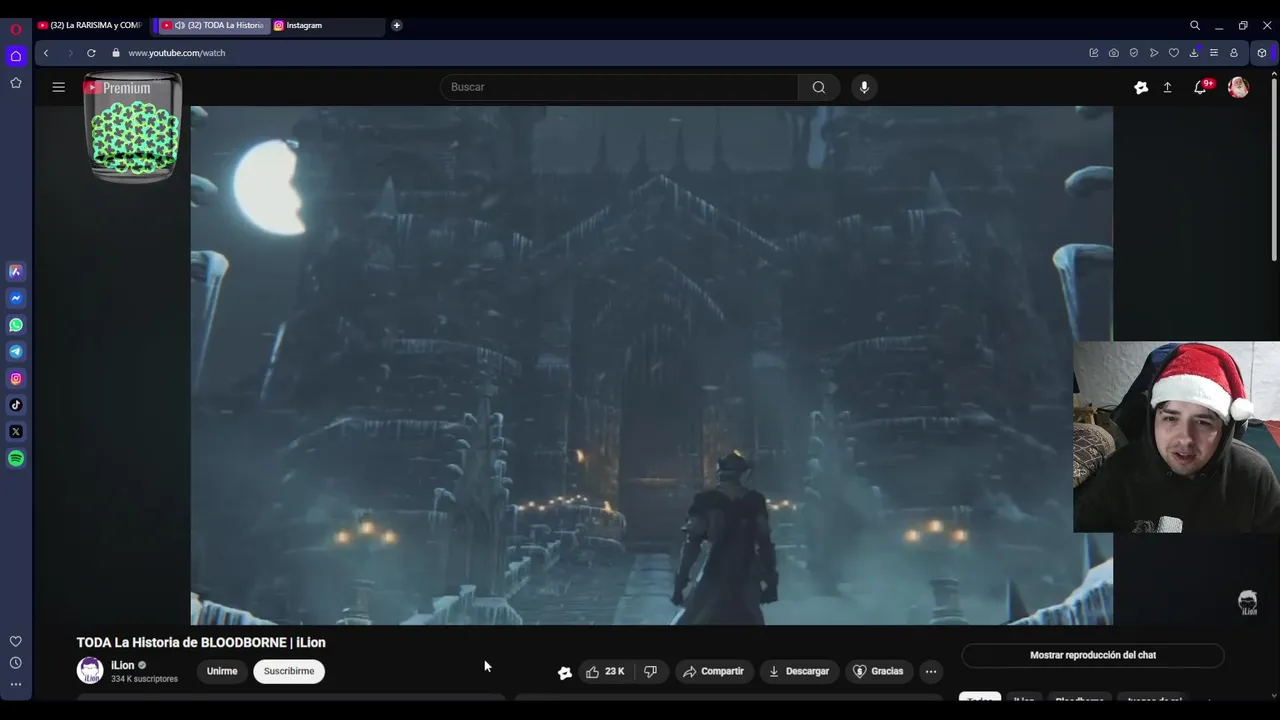Click the padlock site info icon
1280x720 pixels.
pyautogui.click(x=116, y=53)
